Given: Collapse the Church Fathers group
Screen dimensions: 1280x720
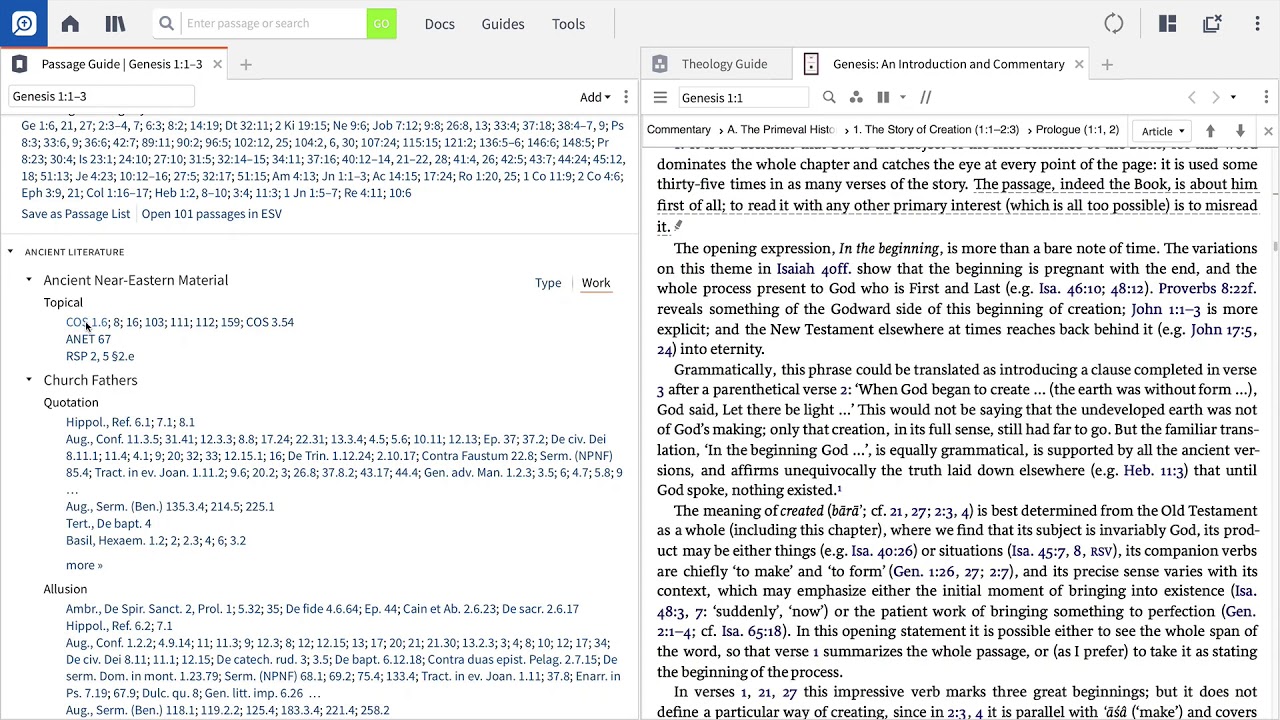Looking at the screenshot, I should click(29, 380).
